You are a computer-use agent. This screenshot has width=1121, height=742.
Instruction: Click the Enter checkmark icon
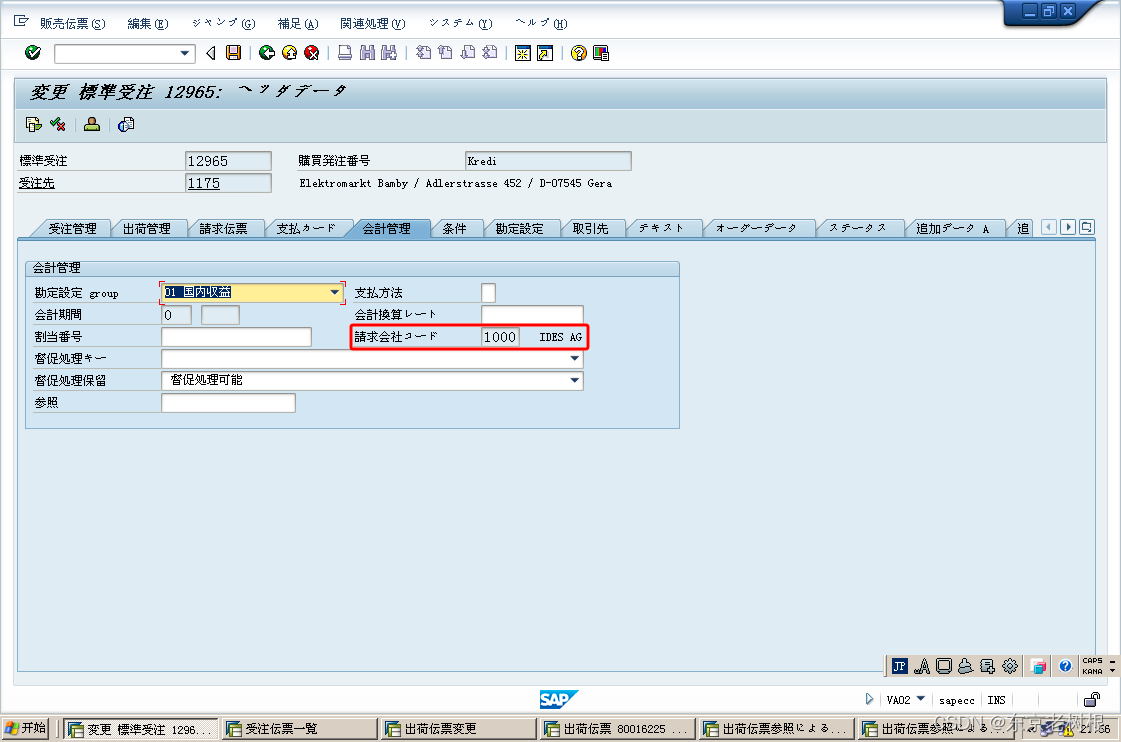[x=31, y=53]
